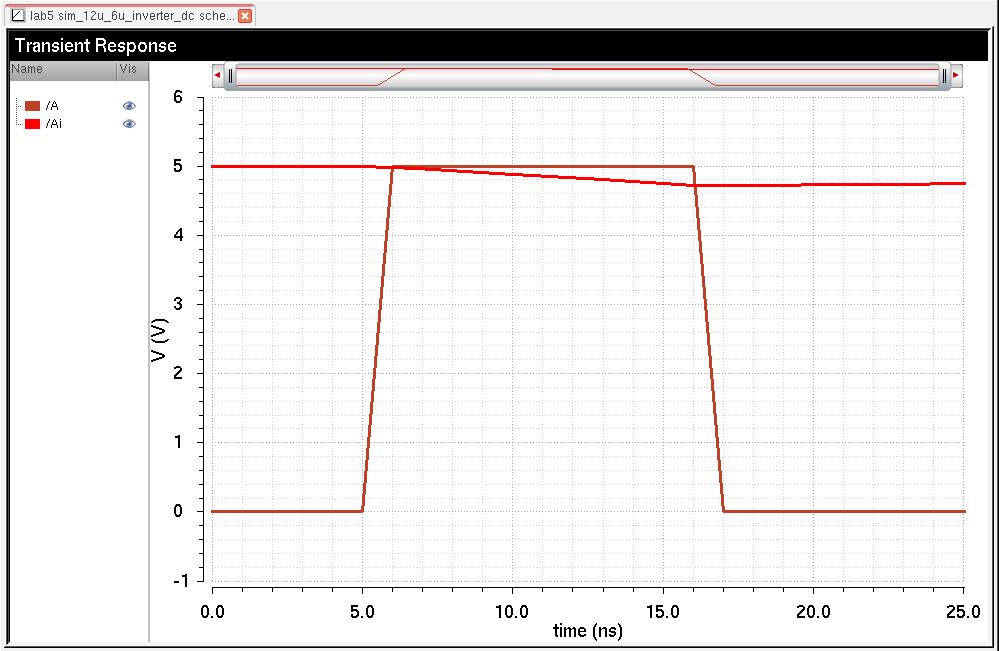The image size is (999, 651).
Task: Click the 15.0 tick on time axis
Action: [663, 612]
